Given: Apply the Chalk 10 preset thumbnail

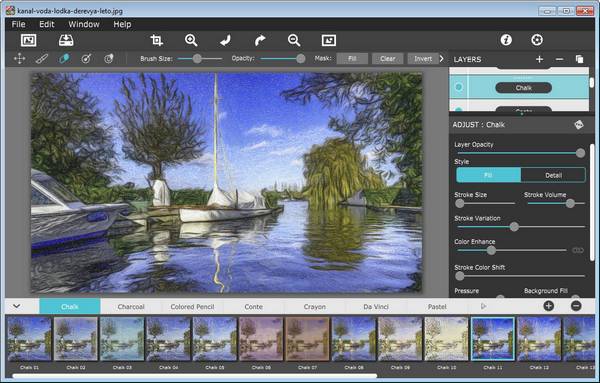Looking at the screenshot, I should pos(446,339).
